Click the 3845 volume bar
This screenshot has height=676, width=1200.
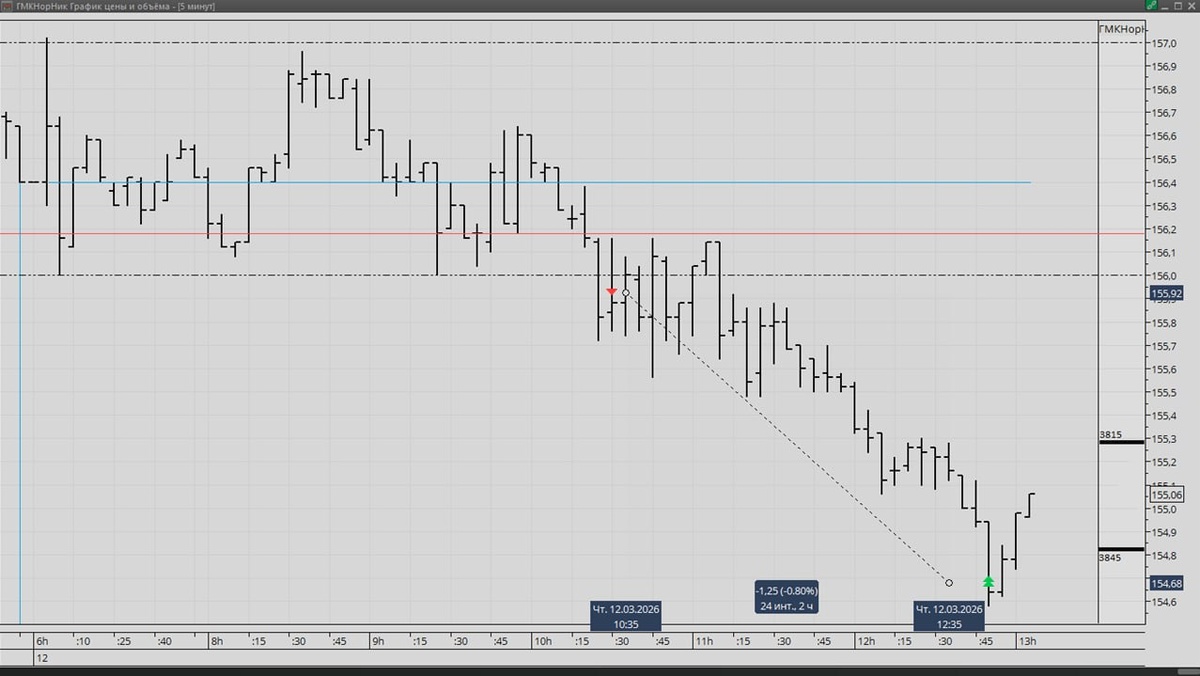1121,549
